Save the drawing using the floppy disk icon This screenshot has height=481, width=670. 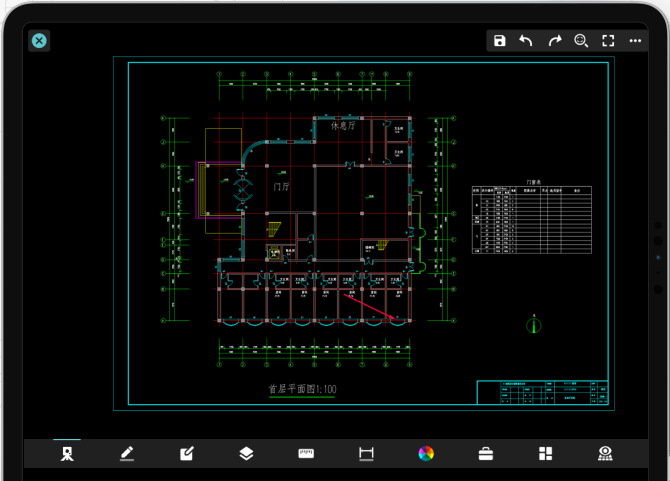[500, 41]
